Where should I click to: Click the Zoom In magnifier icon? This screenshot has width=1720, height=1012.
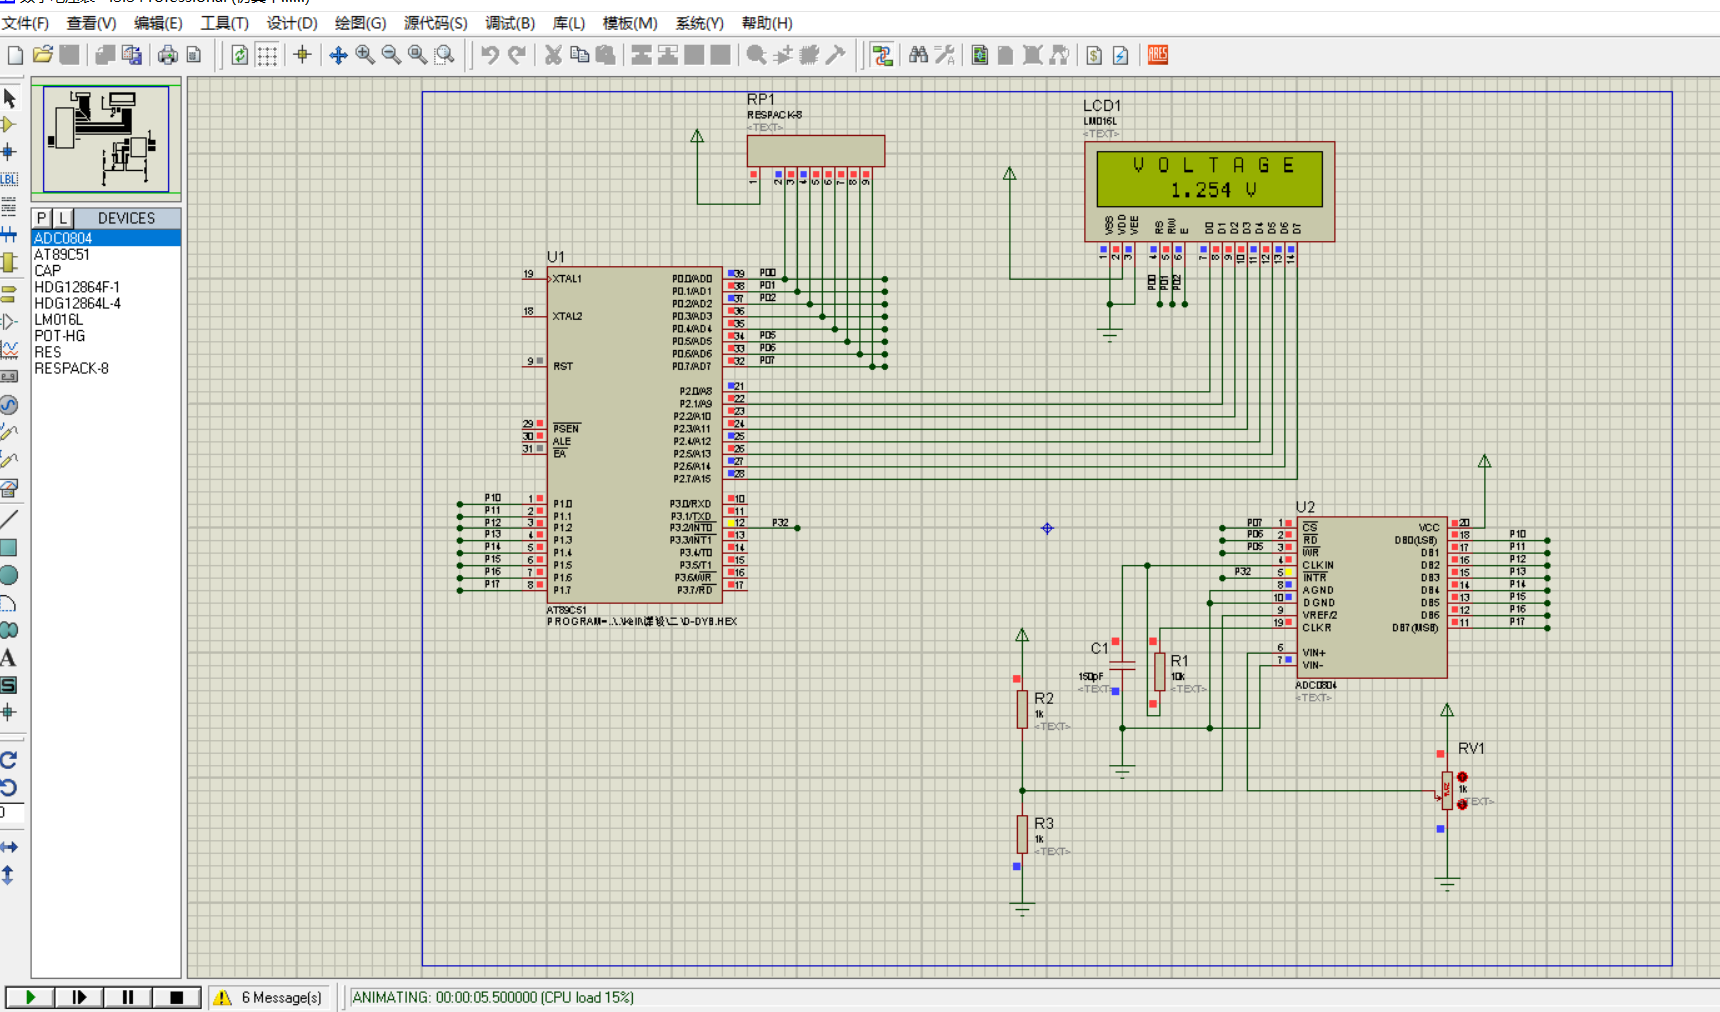[x=365, y=55]
